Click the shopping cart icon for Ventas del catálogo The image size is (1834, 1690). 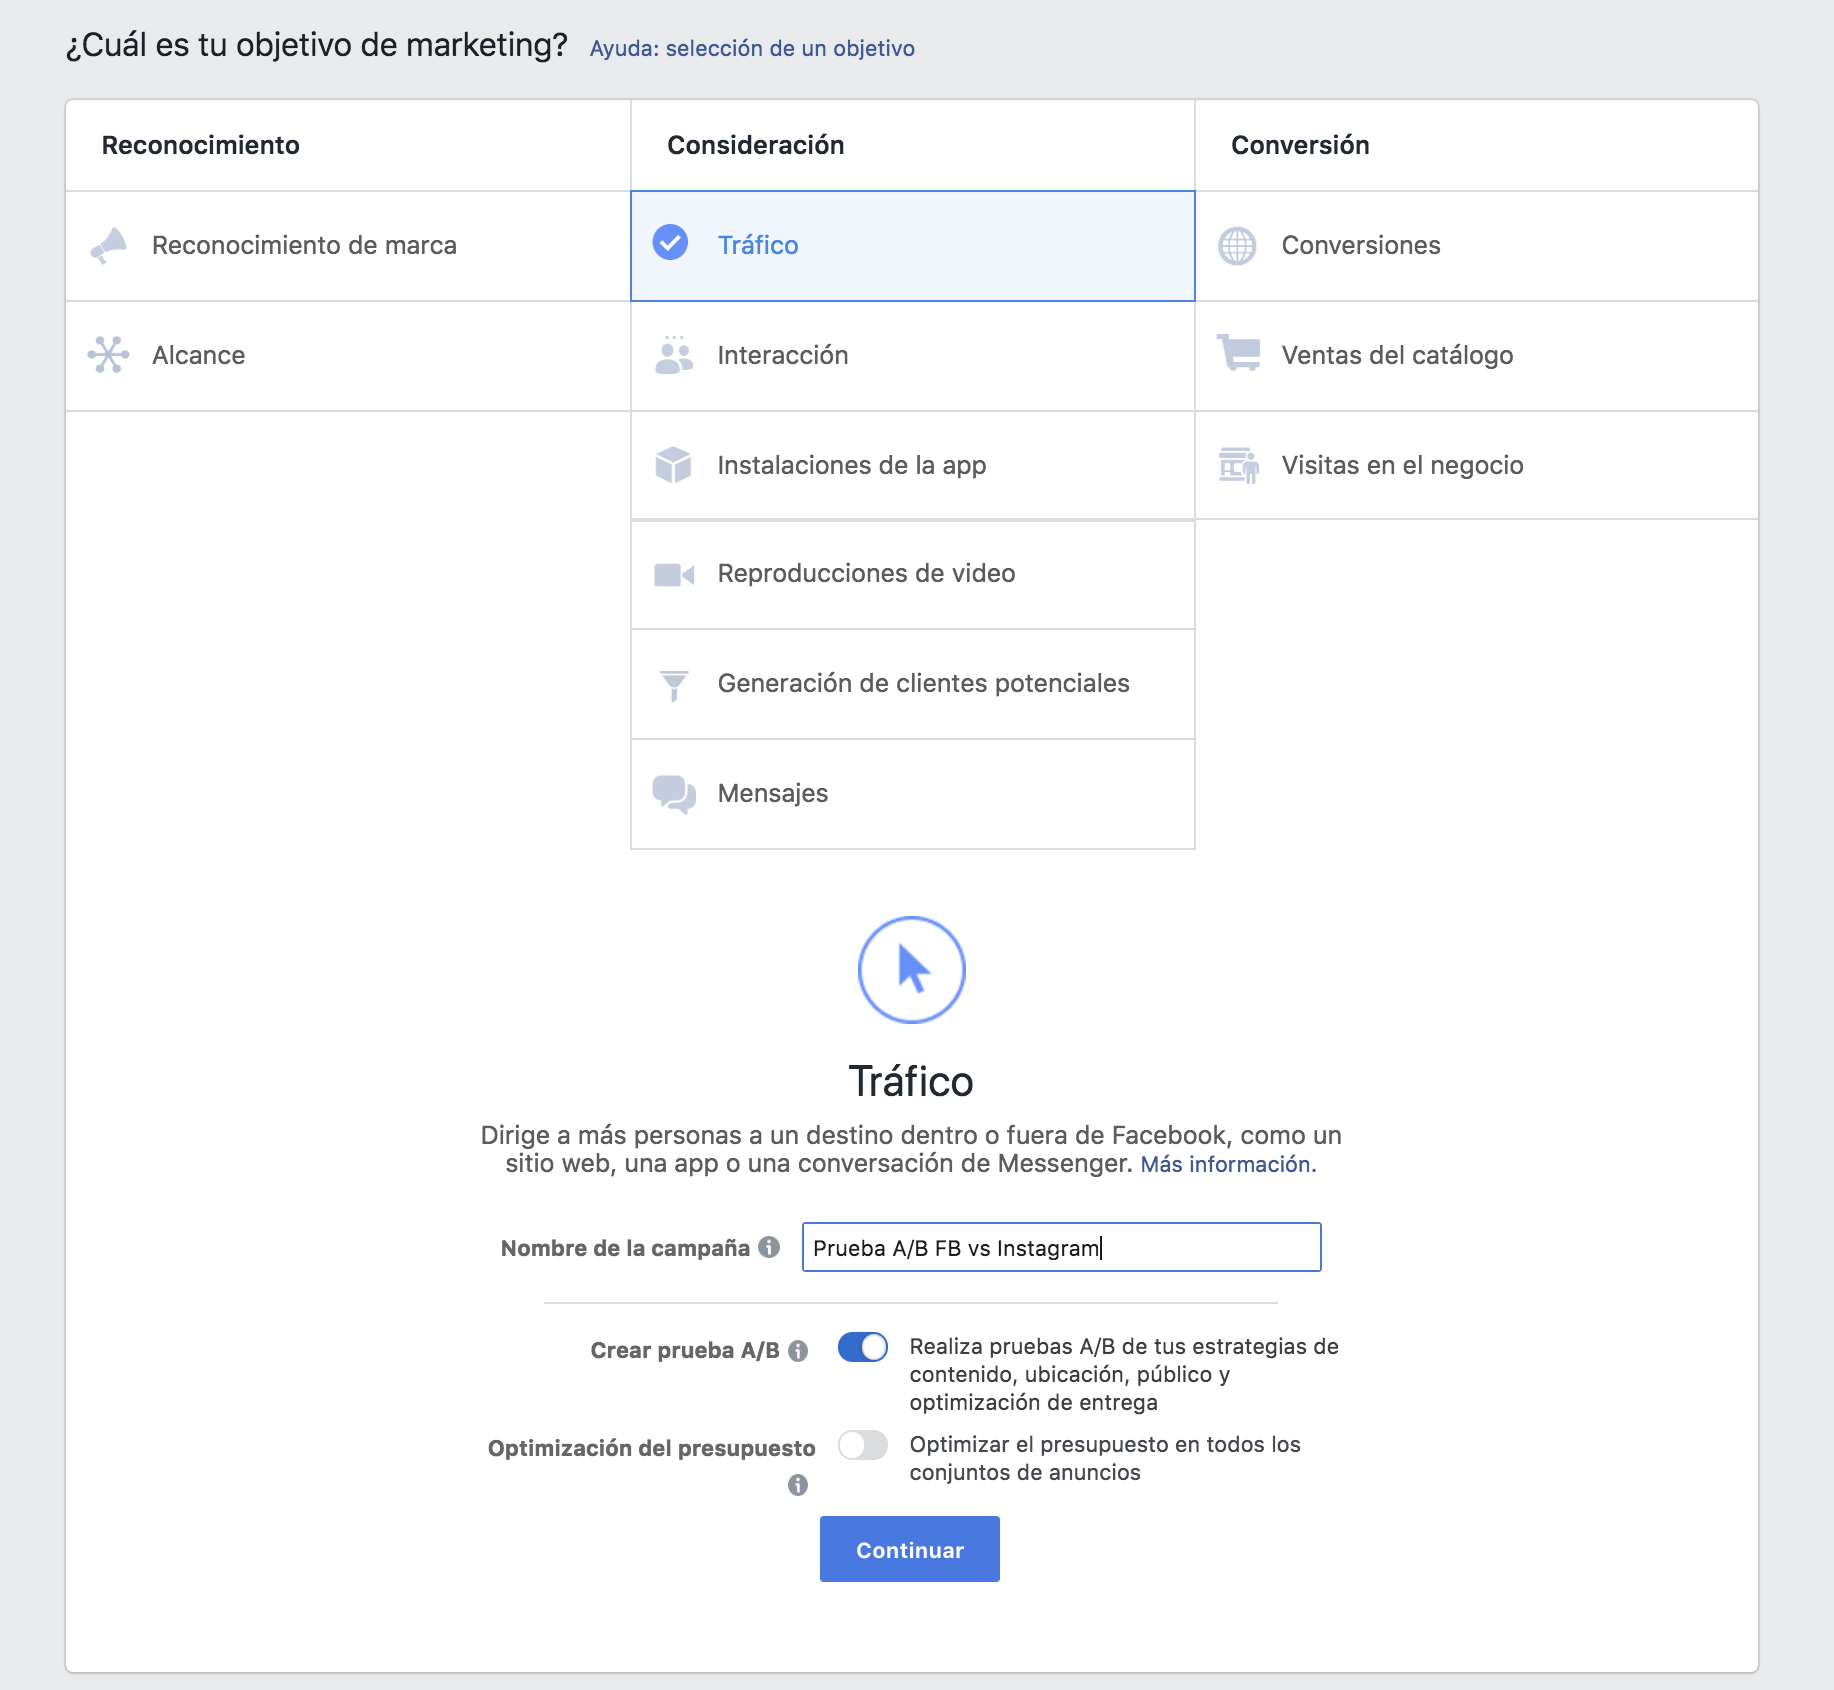(x=1239, y=354)
